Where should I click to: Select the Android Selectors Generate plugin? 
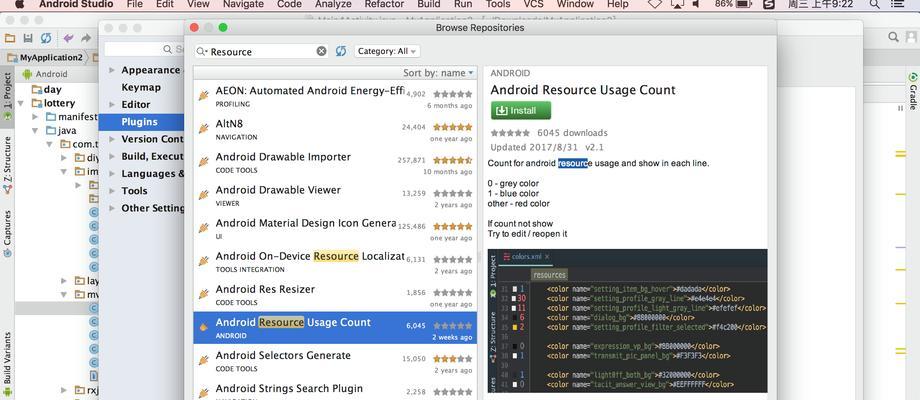[x=335, y=361]
